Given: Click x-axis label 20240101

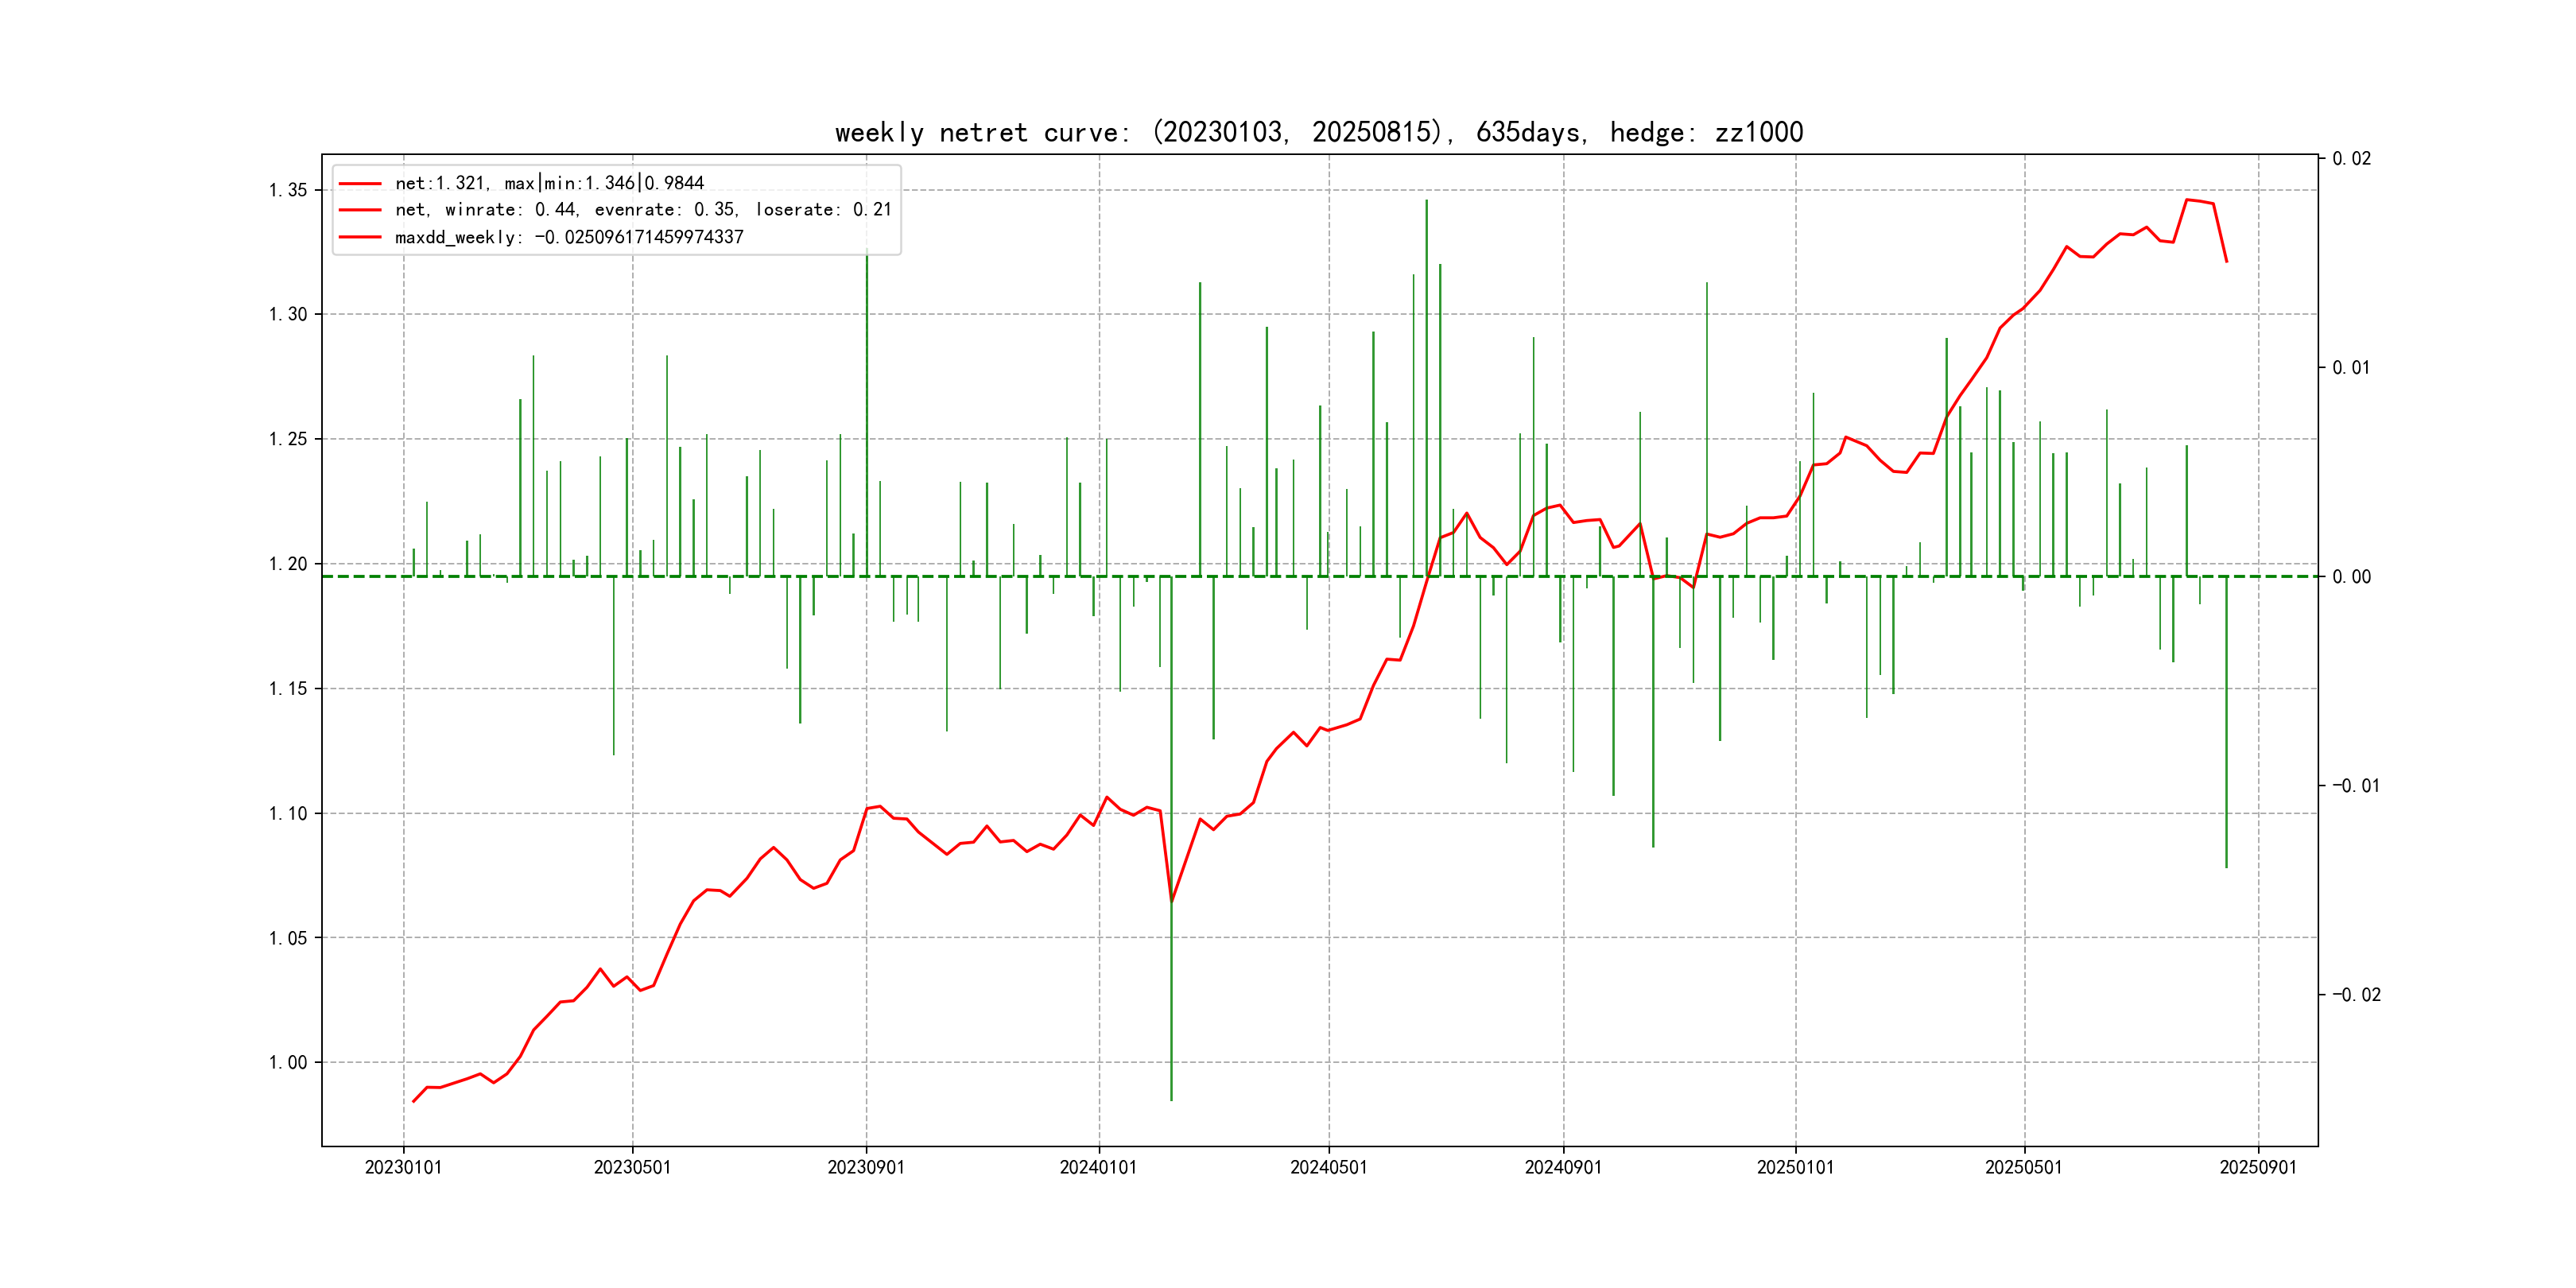Looking at the screenshot, I should tap(1098, 1167).
